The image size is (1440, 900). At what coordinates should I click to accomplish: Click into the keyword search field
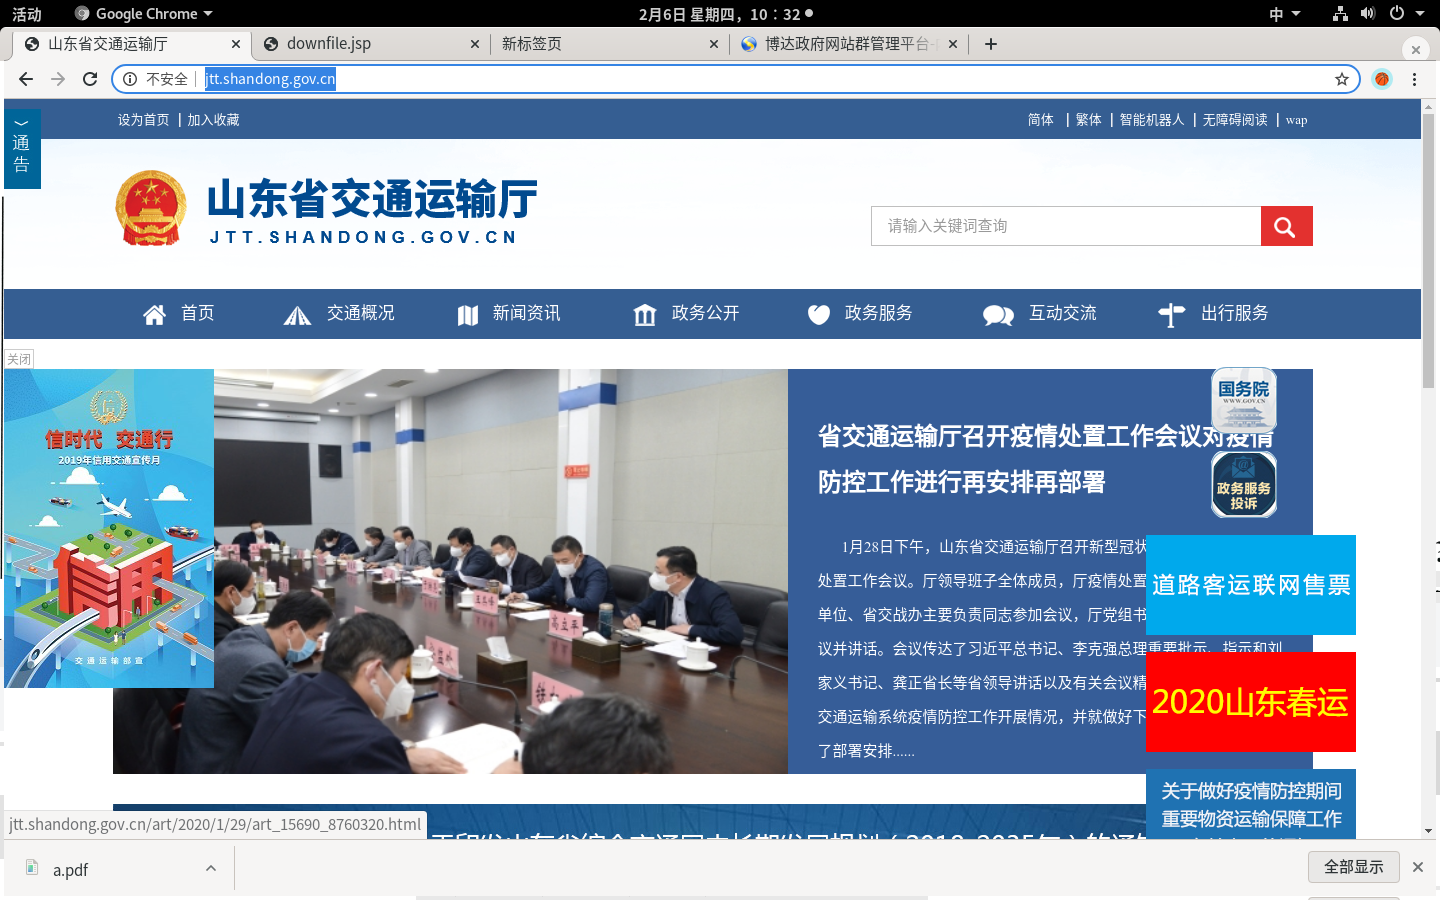[1065, 226]
